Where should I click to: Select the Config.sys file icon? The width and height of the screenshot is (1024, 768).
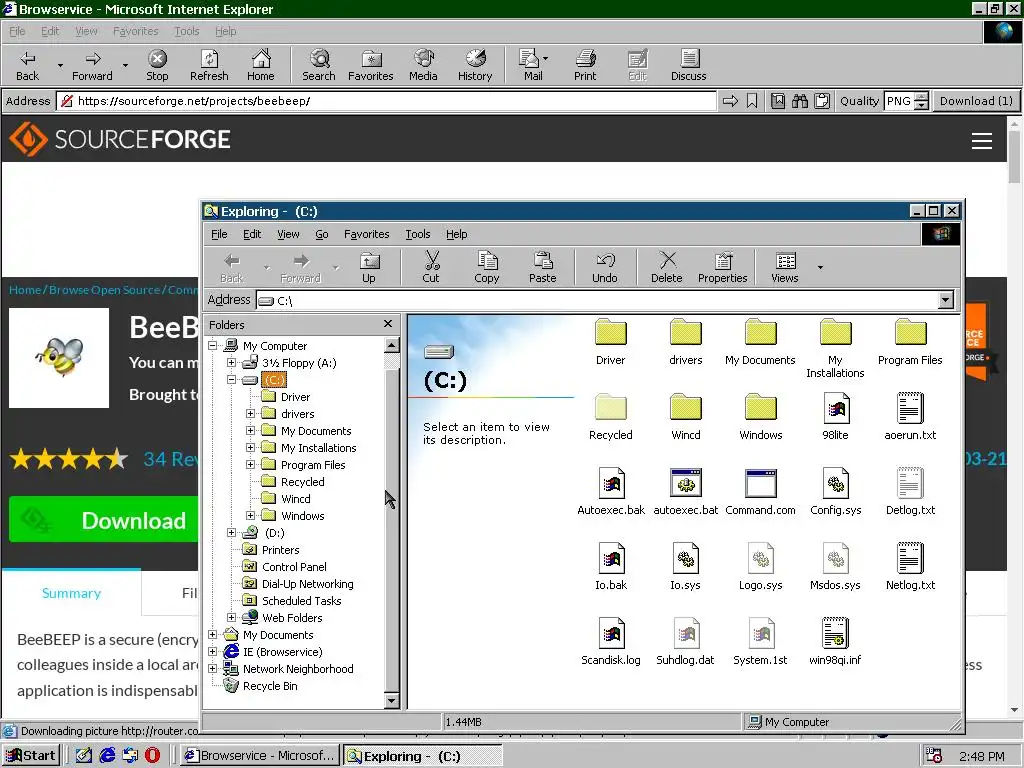click(835, 483)
